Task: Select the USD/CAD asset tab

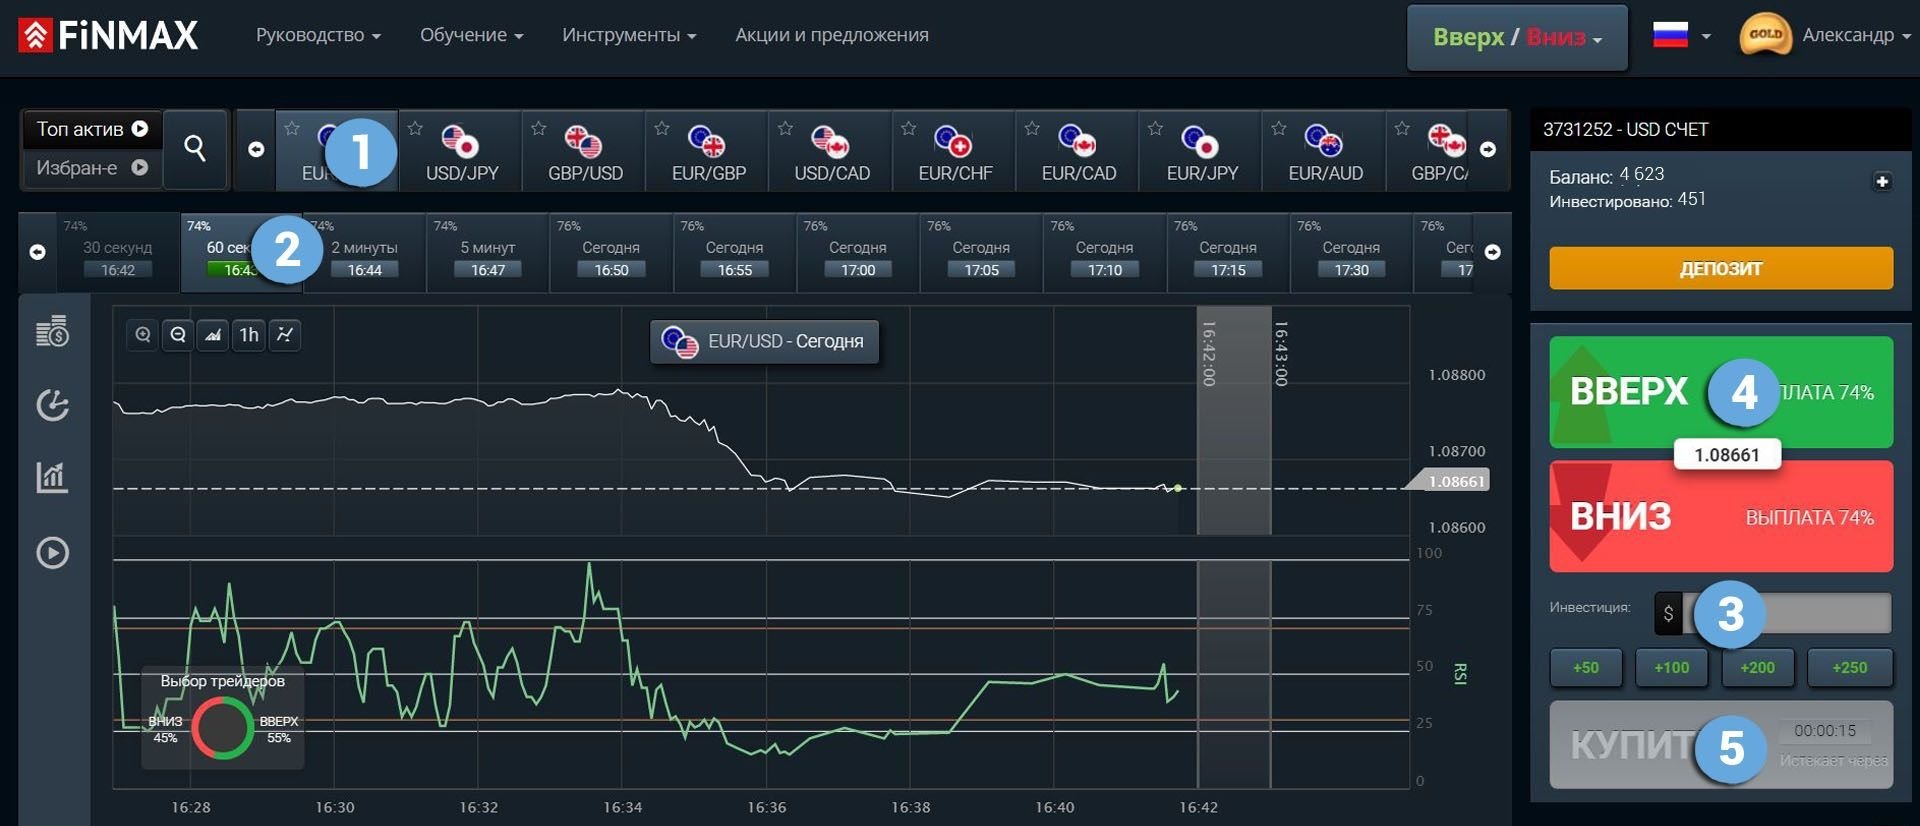Action: pos(831,150)
